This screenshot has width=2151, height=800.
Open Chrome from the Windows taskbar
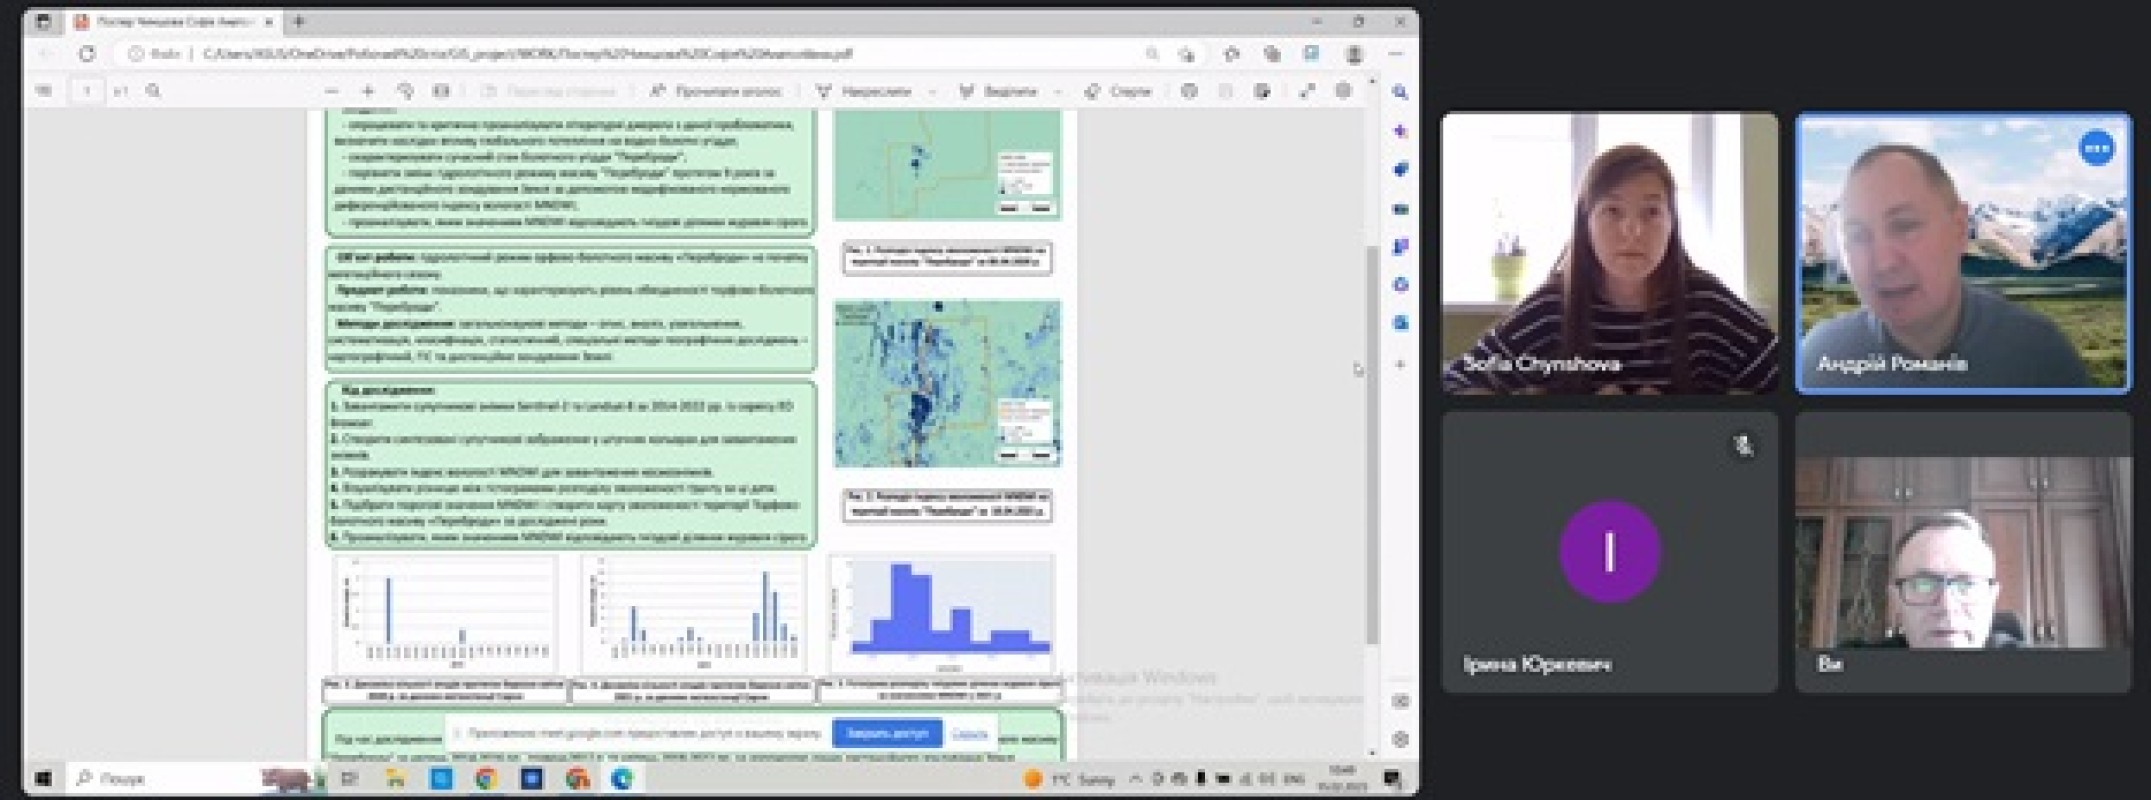[485, 778]
